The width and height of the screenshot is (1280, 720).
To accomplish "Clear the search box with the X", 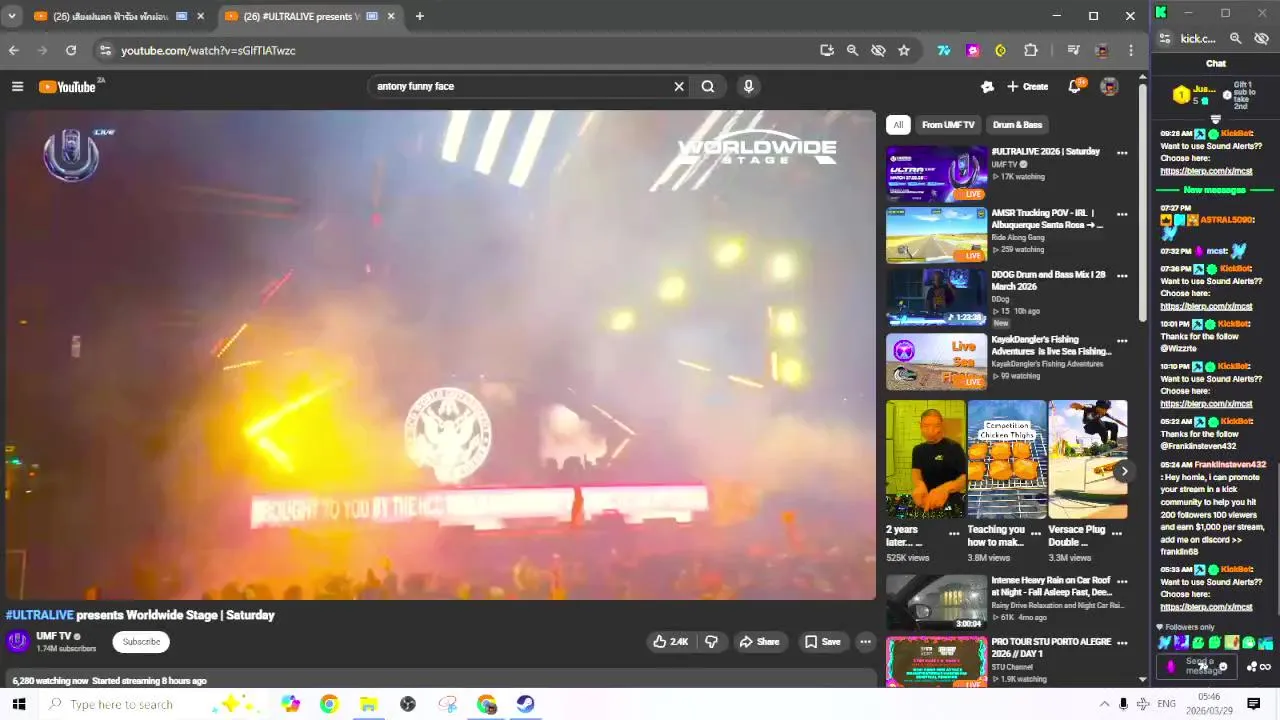I will (x=679, y=87).
